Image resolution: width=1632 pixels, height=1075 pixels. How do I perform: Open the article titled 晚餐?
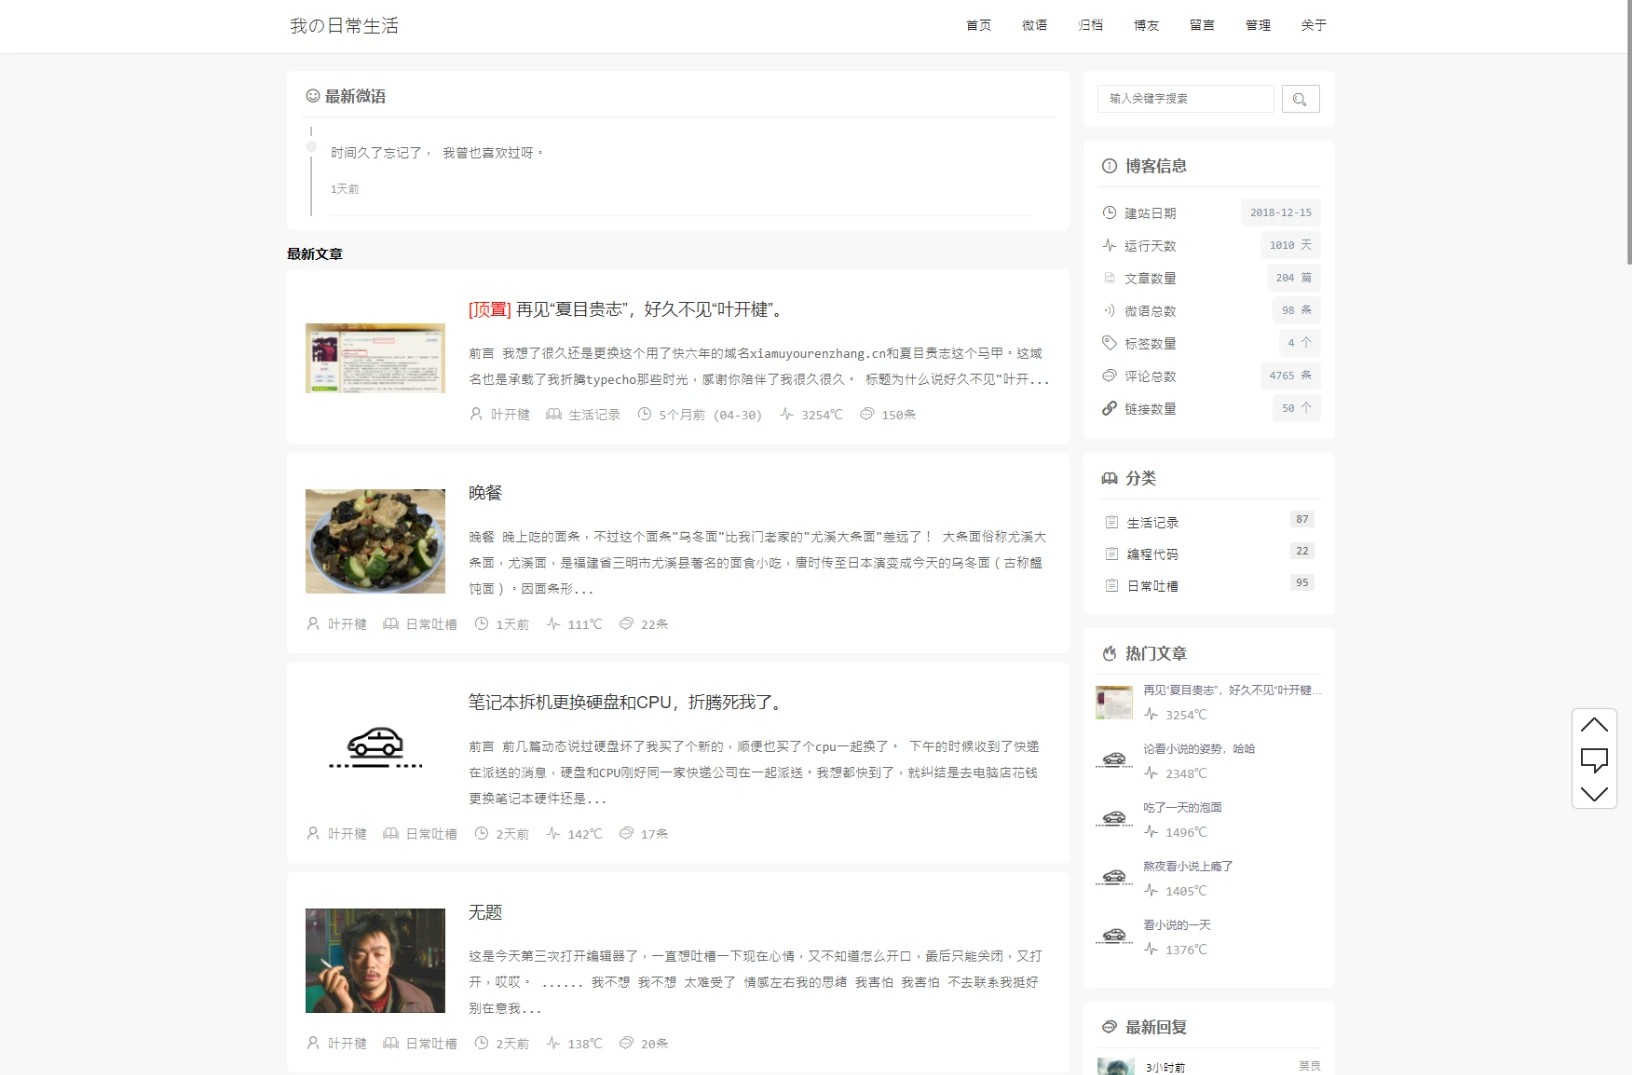(485, 493)
